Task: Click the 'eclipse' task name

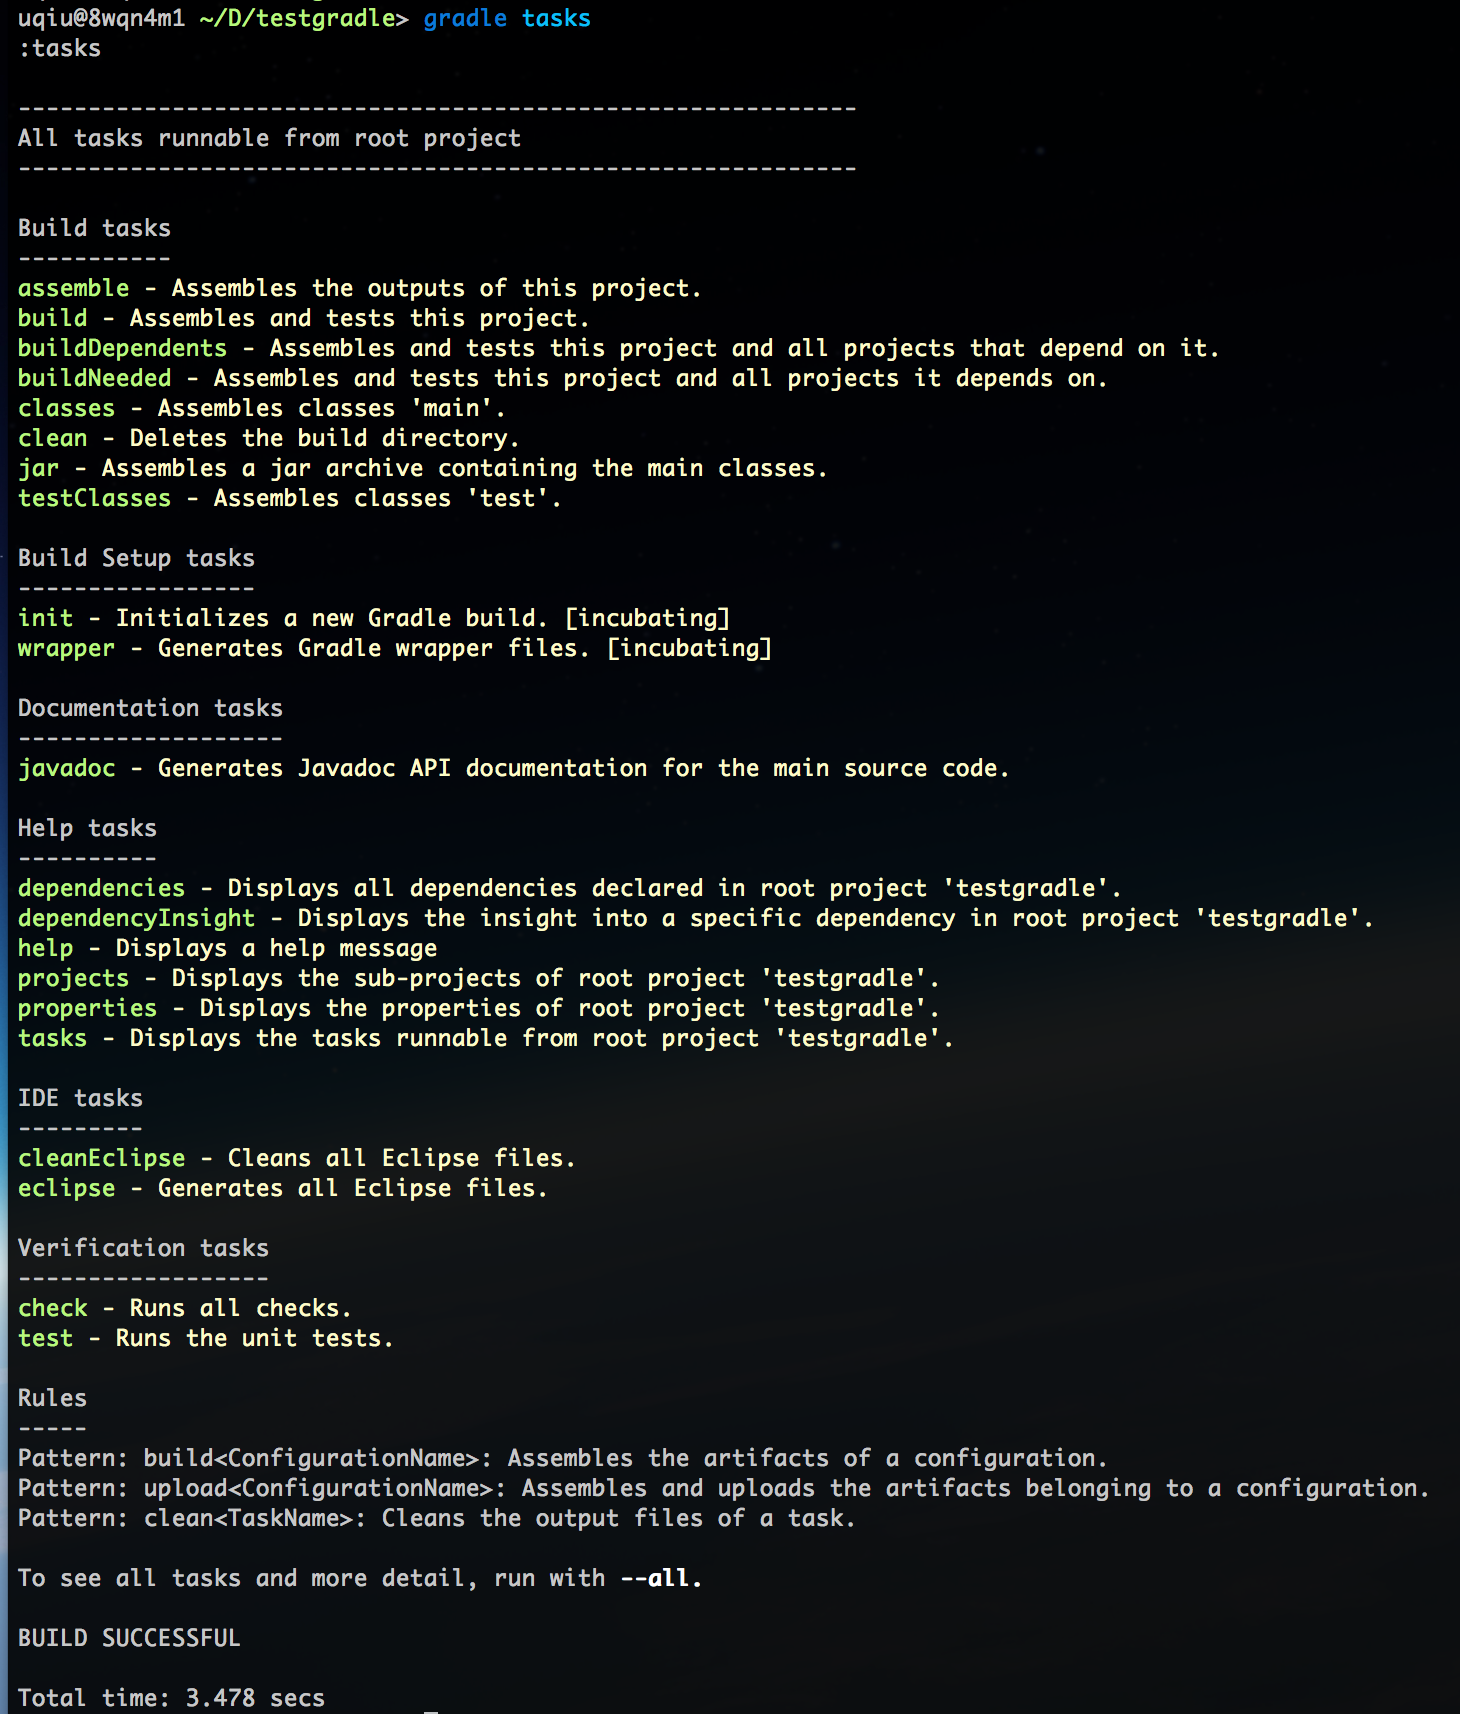Action: 66,1188
